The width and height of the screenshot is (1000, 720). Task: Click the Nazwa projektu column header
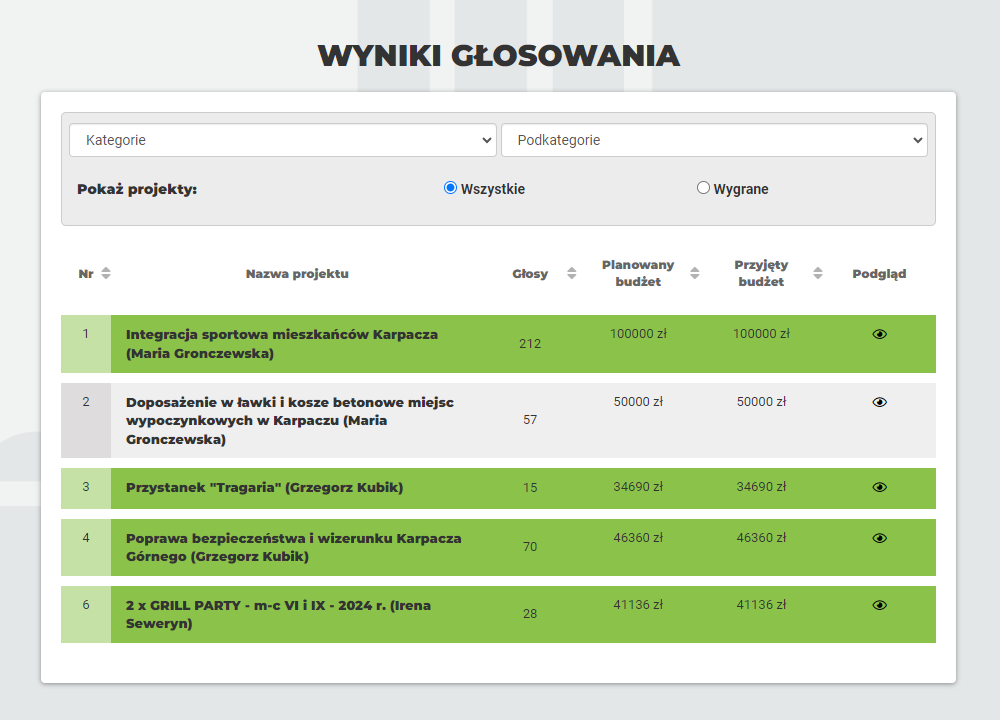(x=297, y=274)
